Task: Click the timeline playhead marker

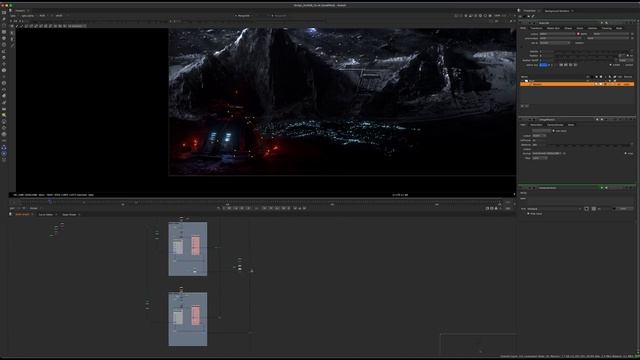Action: click(x=50, y=202)
